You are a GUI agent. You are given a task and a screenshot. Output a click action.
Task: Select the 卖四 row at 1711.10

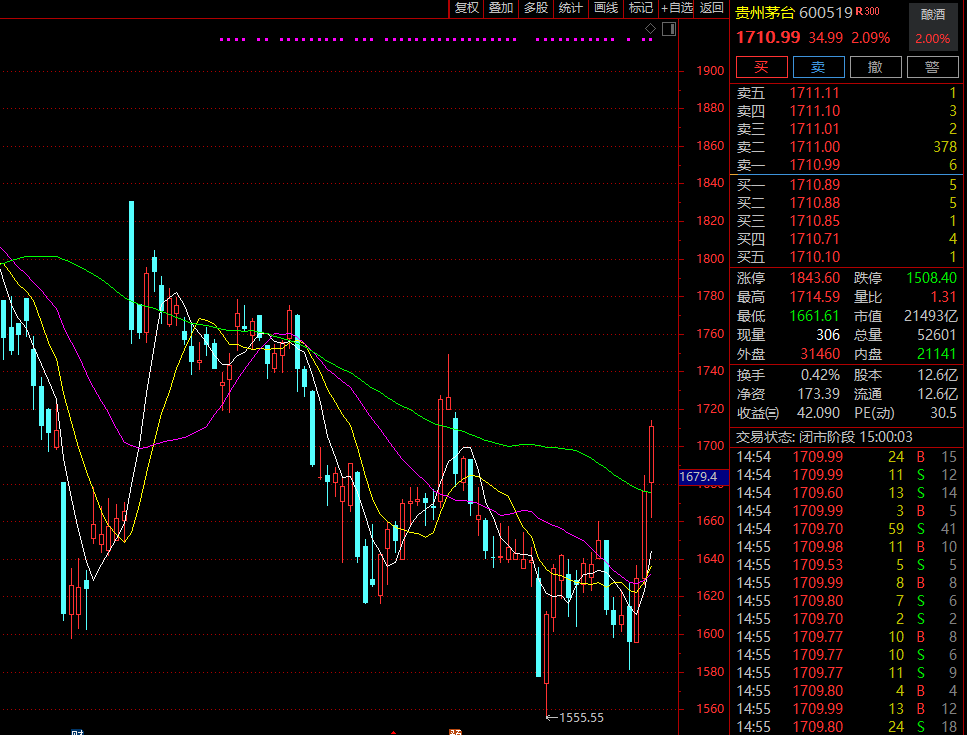847,111
